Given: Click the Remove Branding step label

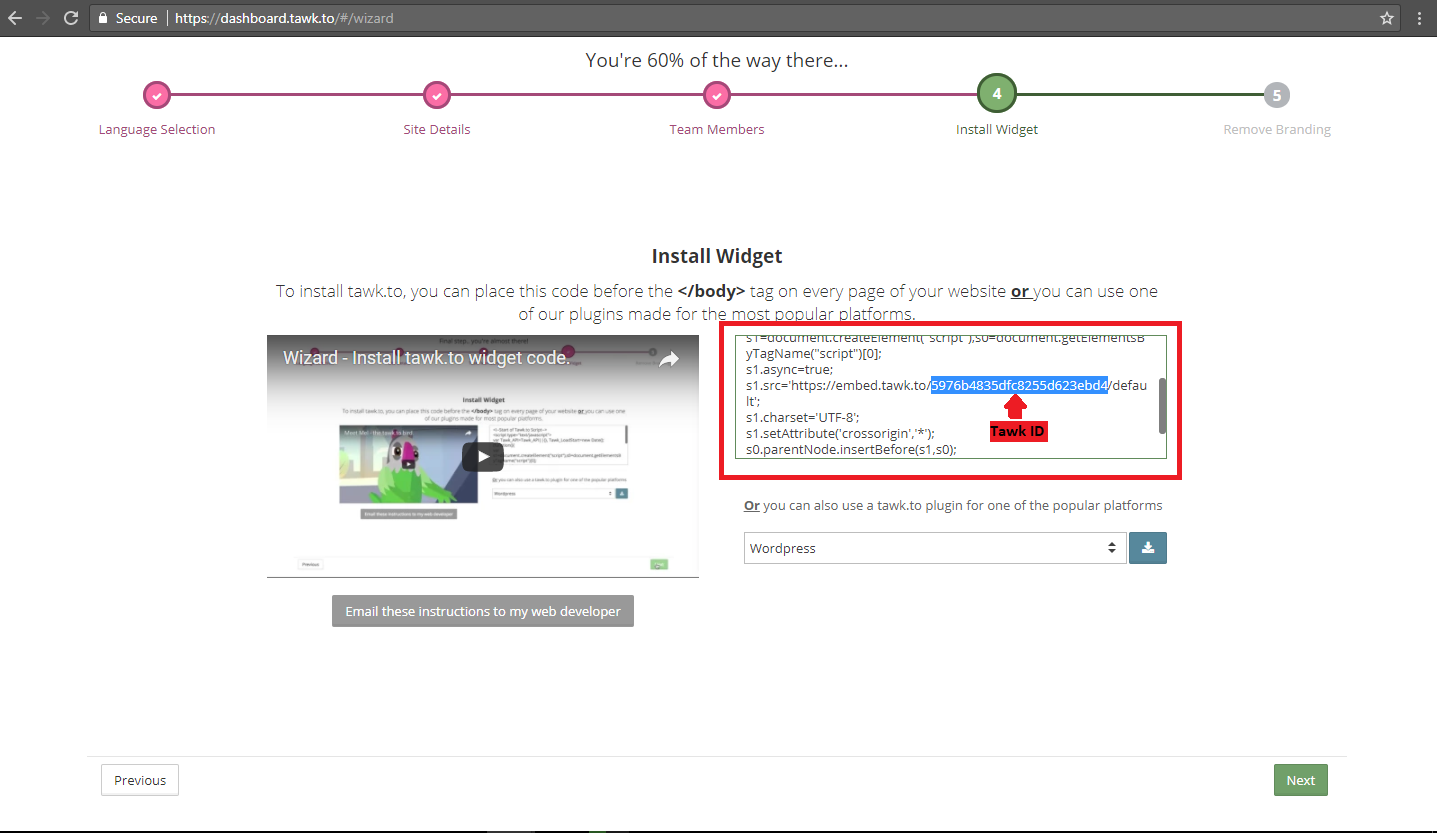Looking at the screenshot, I should click(1277, 129).
